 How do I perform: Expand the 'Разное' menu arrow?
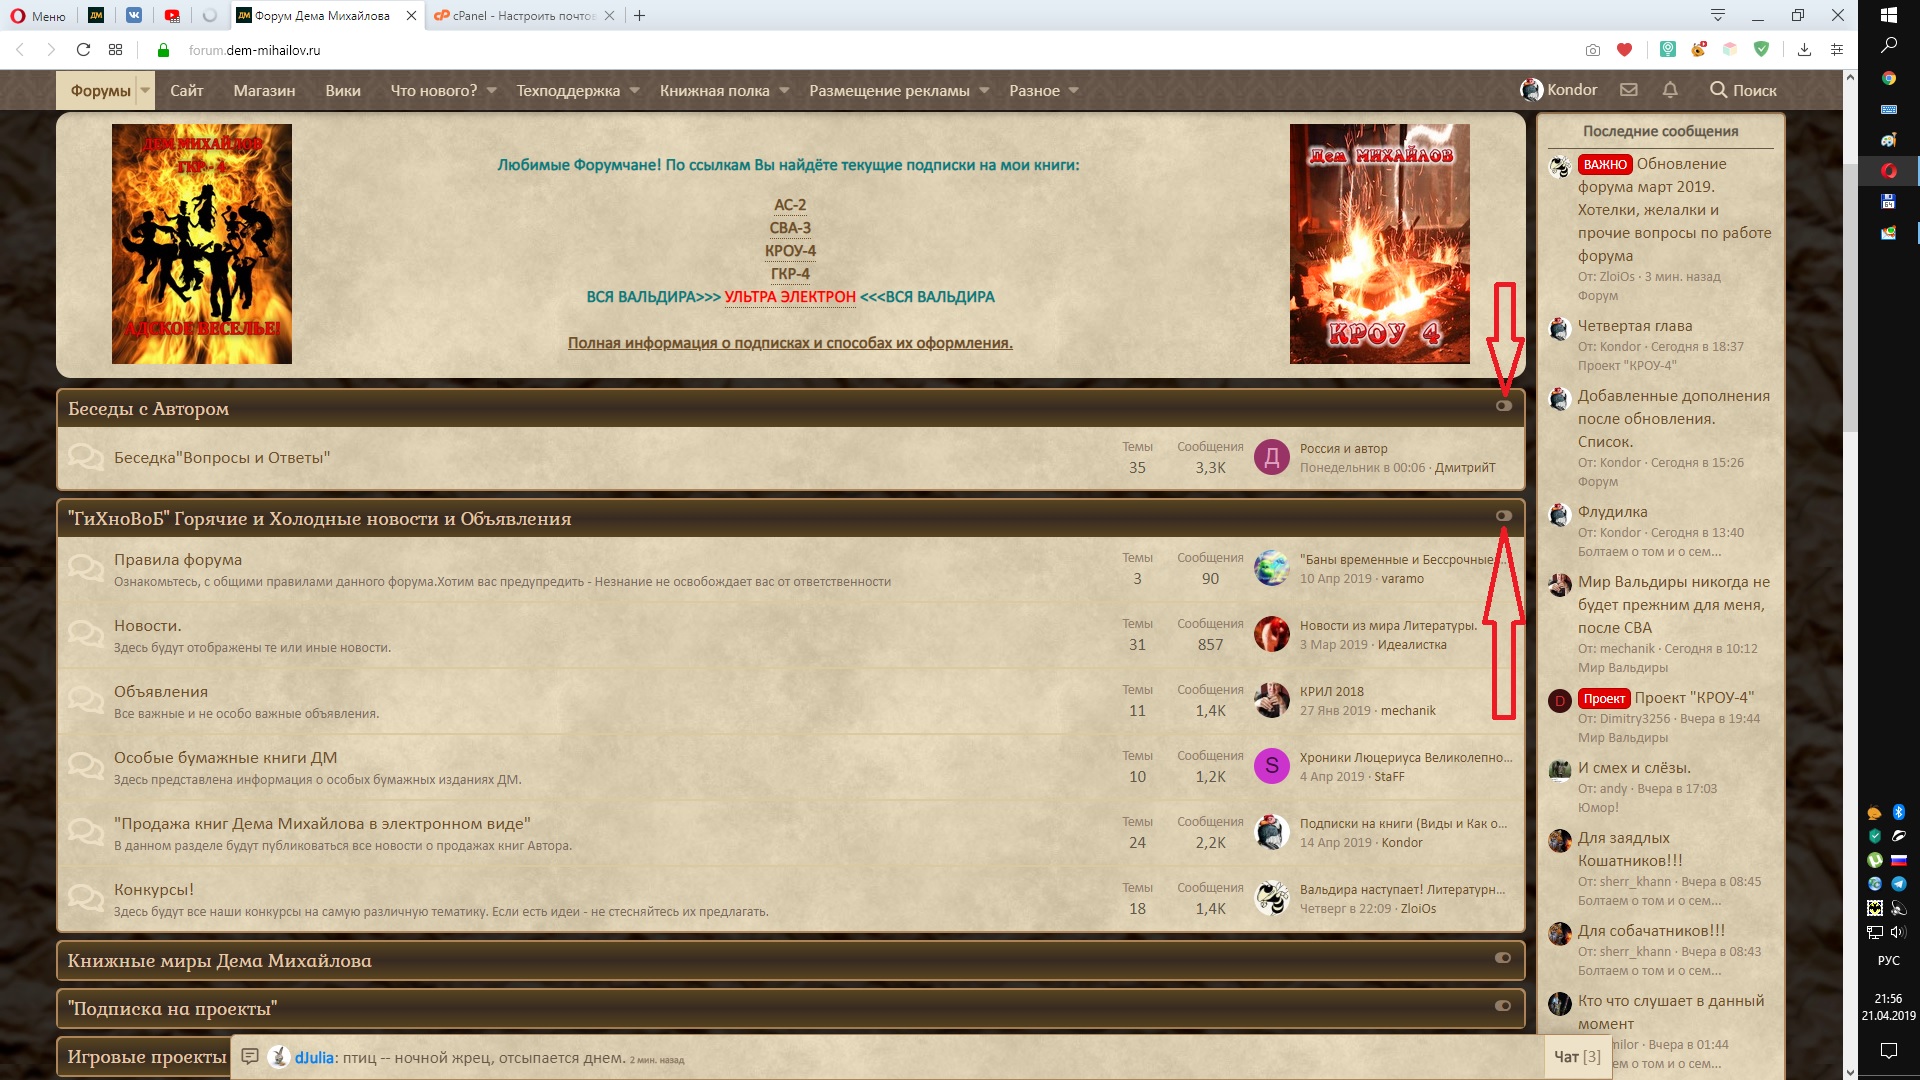[1073, 90]
